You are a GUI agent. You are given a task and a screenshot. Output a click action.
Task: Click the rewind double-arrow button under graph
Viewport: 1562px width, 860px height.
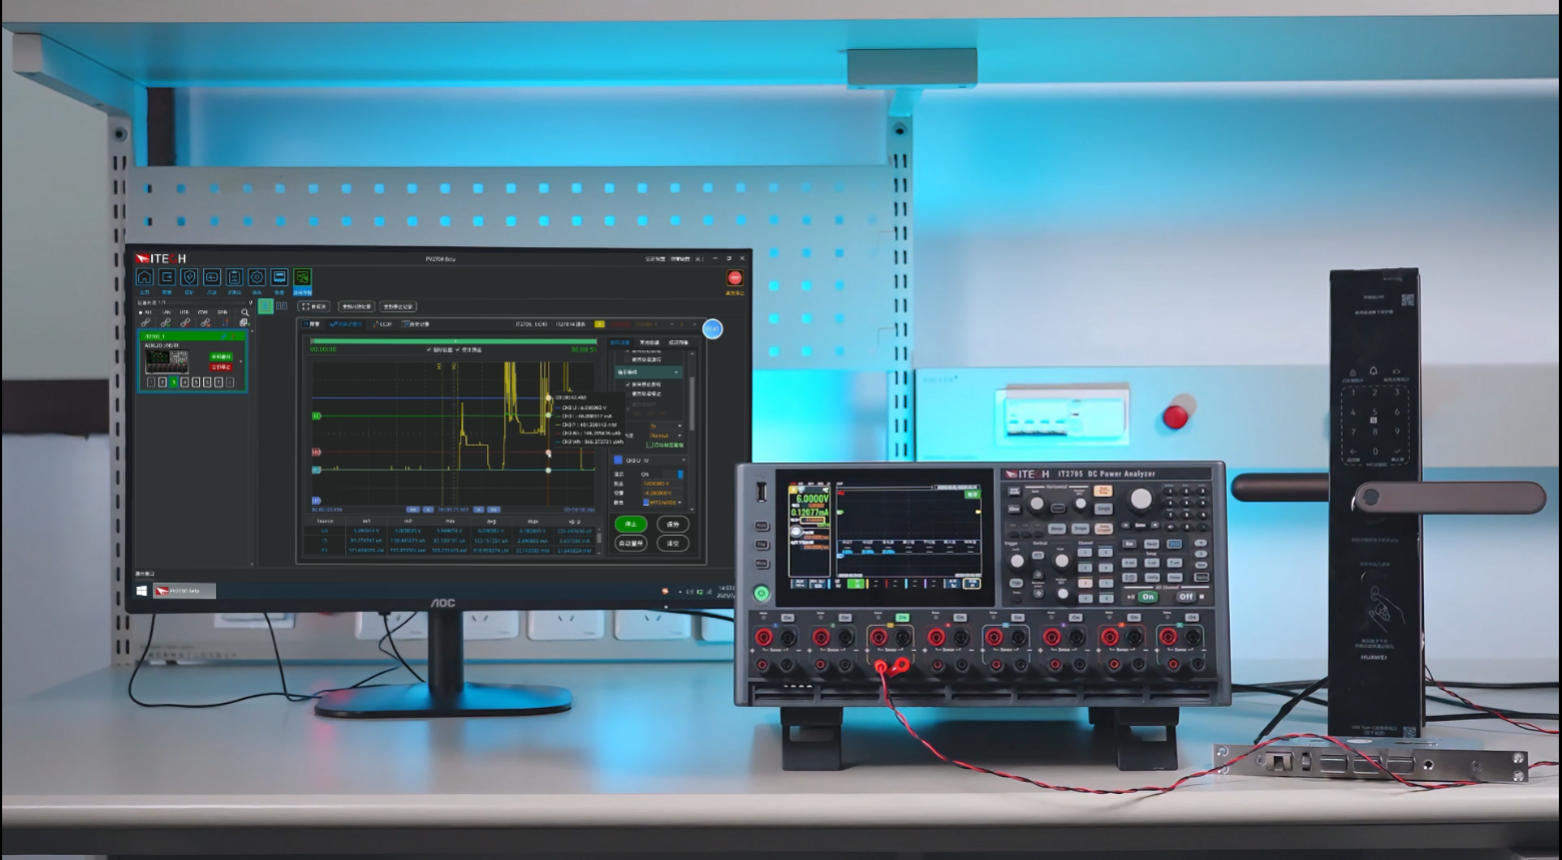click(x=414, y=509)
